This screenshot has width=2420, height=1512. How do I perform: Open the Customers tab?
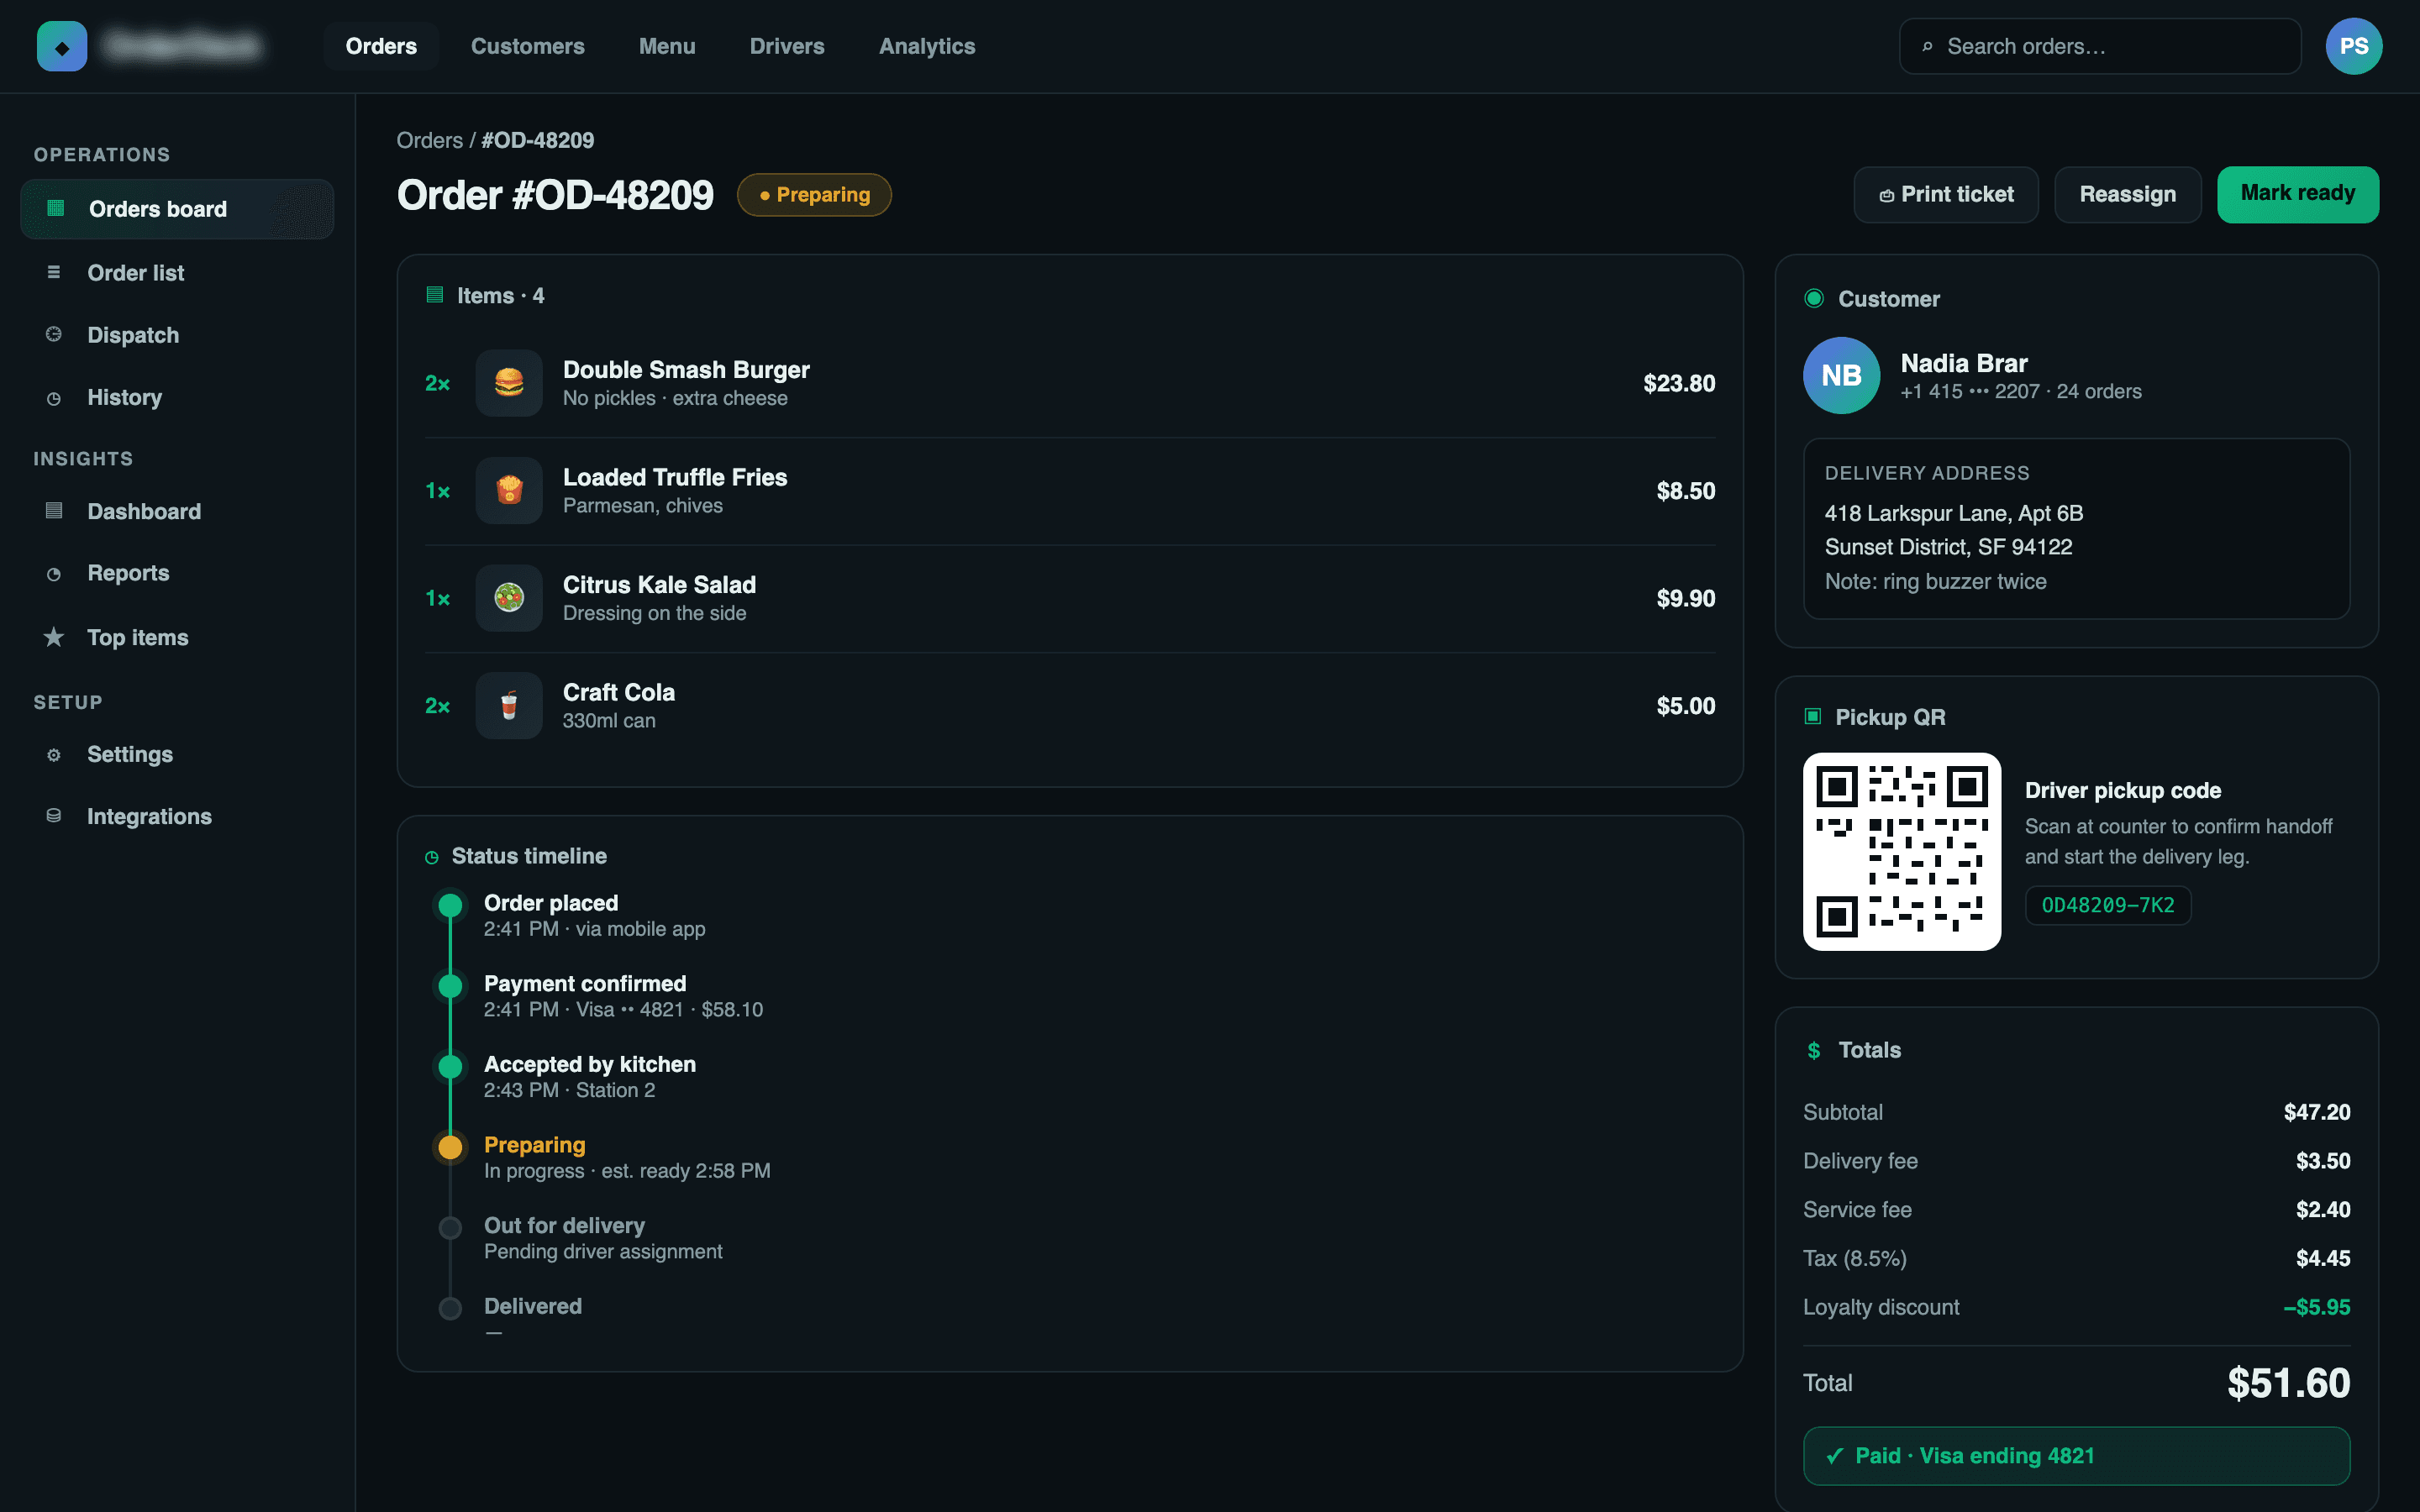[x=528, y=46]
